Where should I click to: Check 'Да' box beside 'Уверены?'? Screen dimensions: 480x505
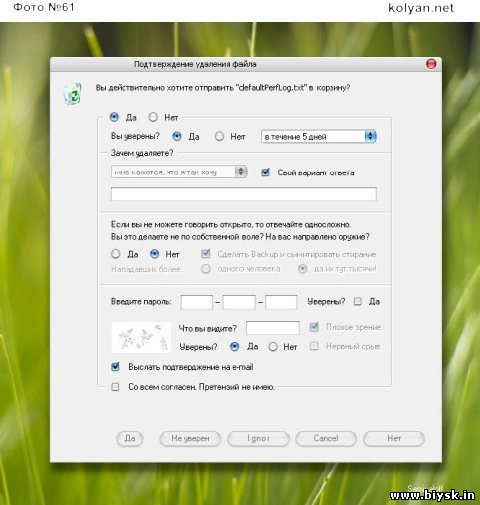coord(358,302)
